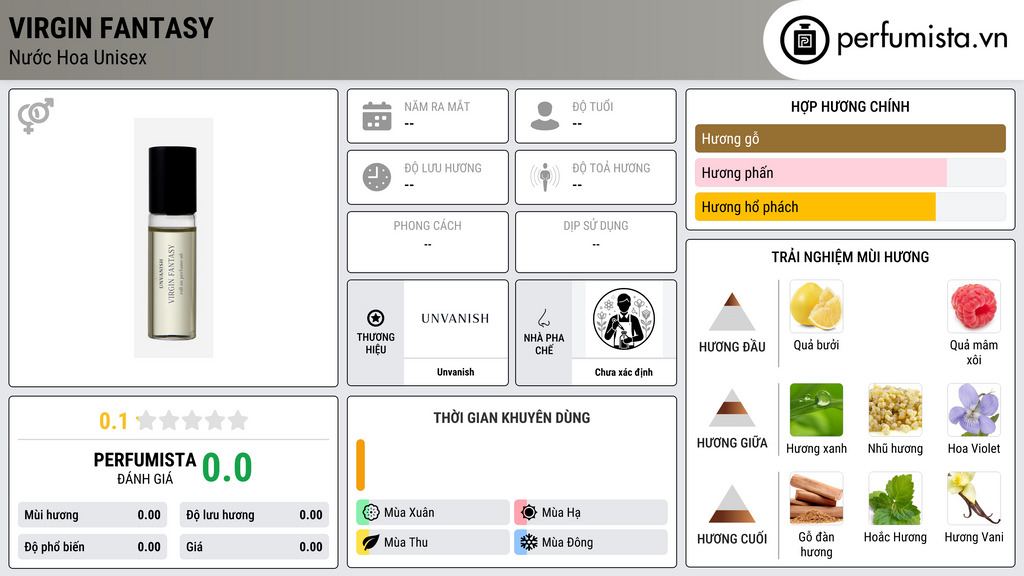Click the VIRGIN FANTASY title
This screenshot has height=576, width=1024.
coord(111,28)
